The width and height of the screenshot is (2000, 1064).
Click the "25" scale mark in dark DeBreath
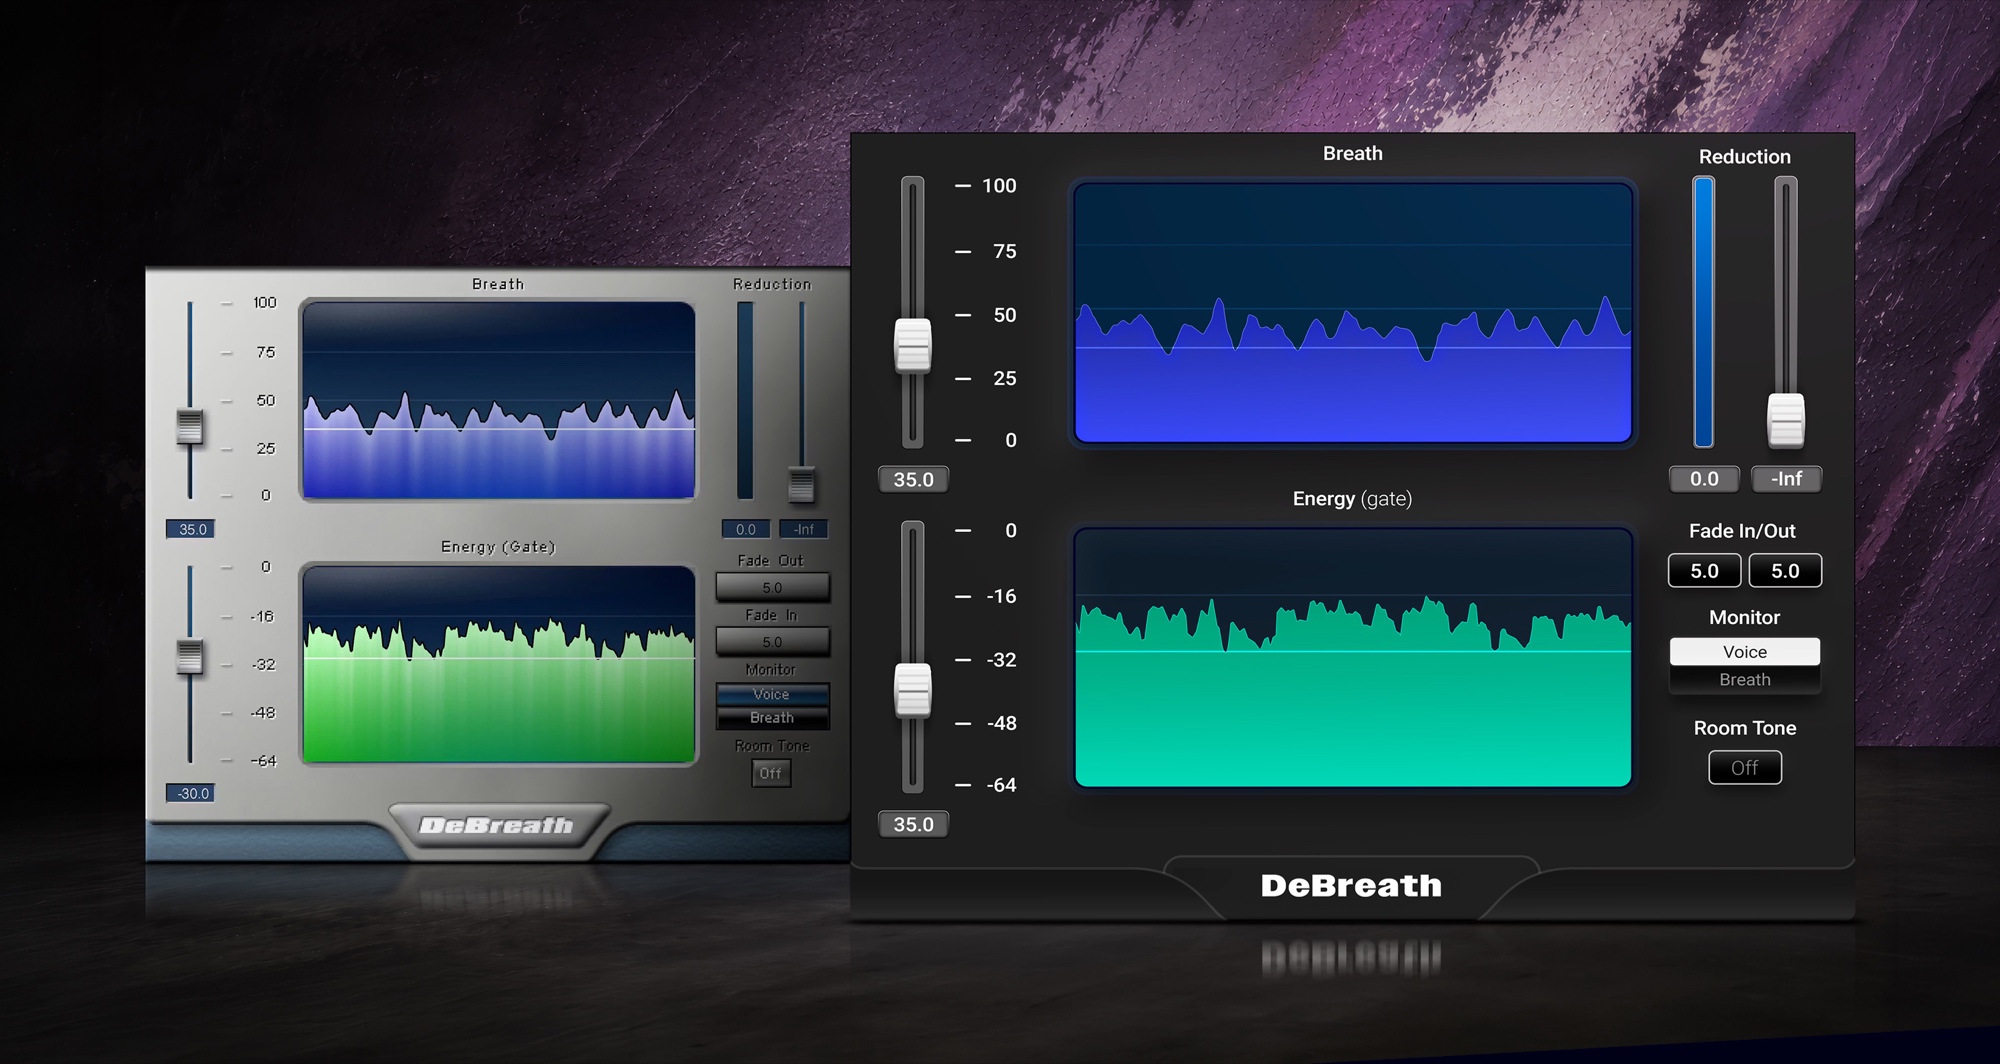(1005, 378)
